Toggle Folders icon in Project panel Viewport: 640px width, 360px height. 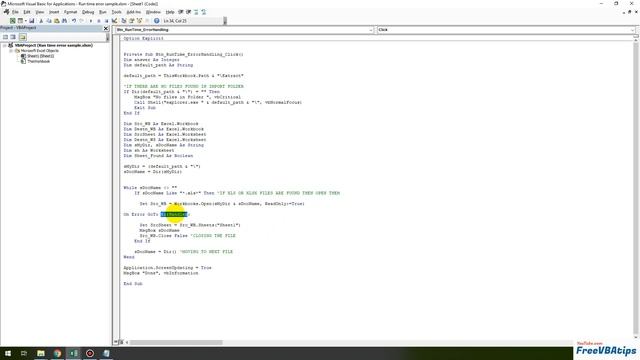tap(22, 37)
